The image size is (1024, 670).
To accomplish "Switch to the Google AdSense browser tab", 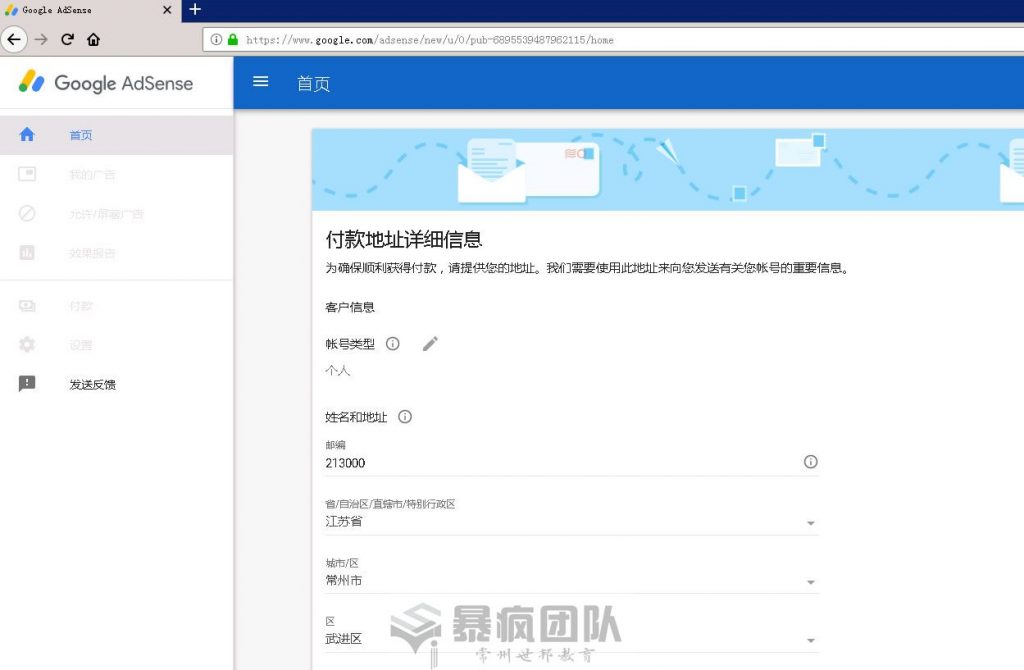I will pyautogui.click(x=90, y=10).
